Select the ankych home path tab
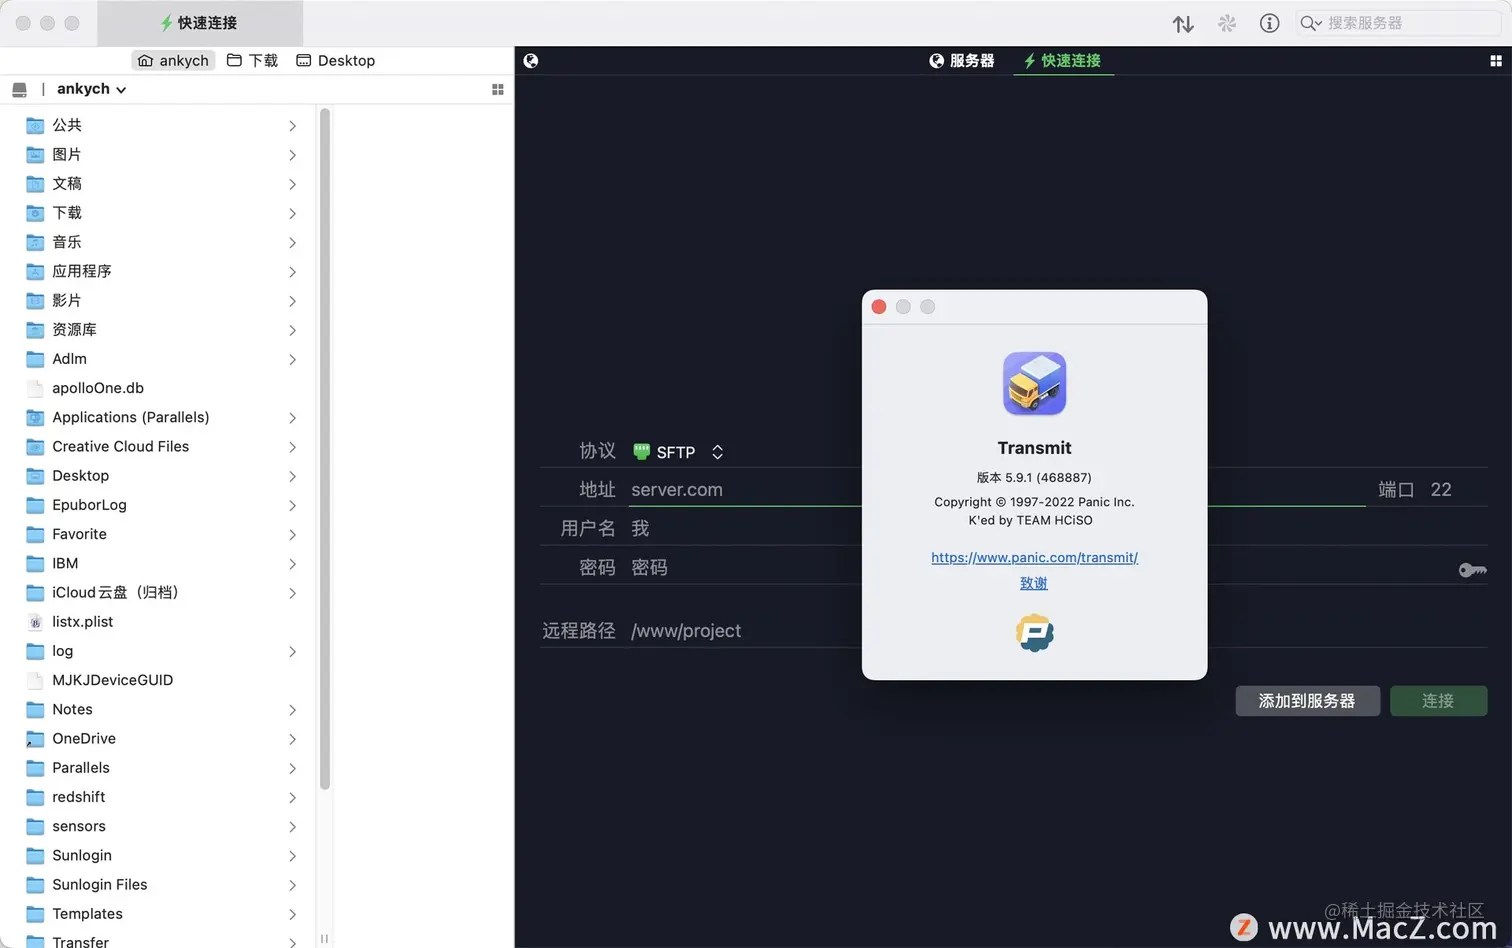This screenshot has height=948, width=1512. (x=174, y=61)
